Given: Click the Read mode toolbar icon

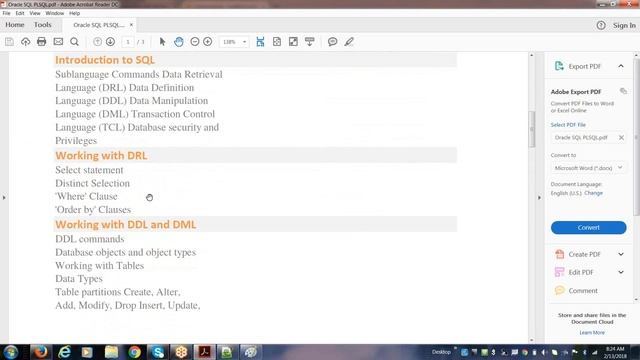Looking at the screenshot, I should (309, 42).
